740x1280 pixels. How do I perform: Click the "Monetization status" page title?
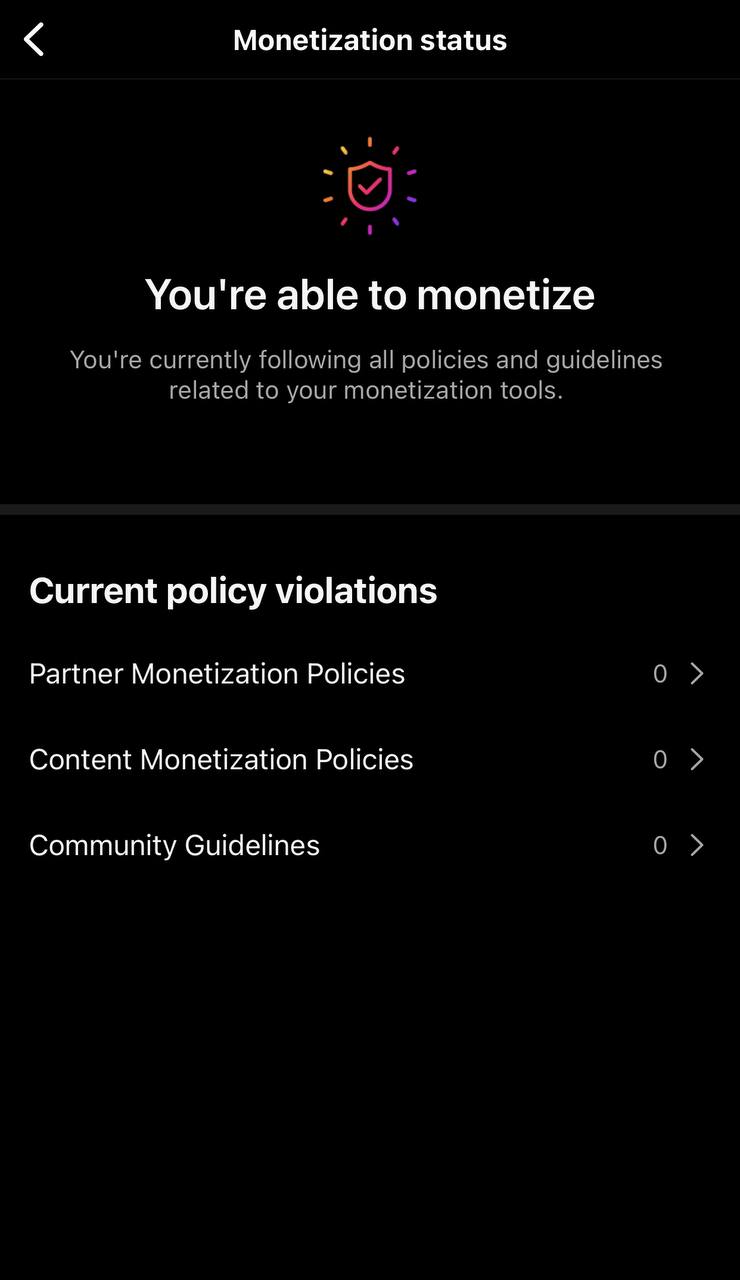point(370,40)
